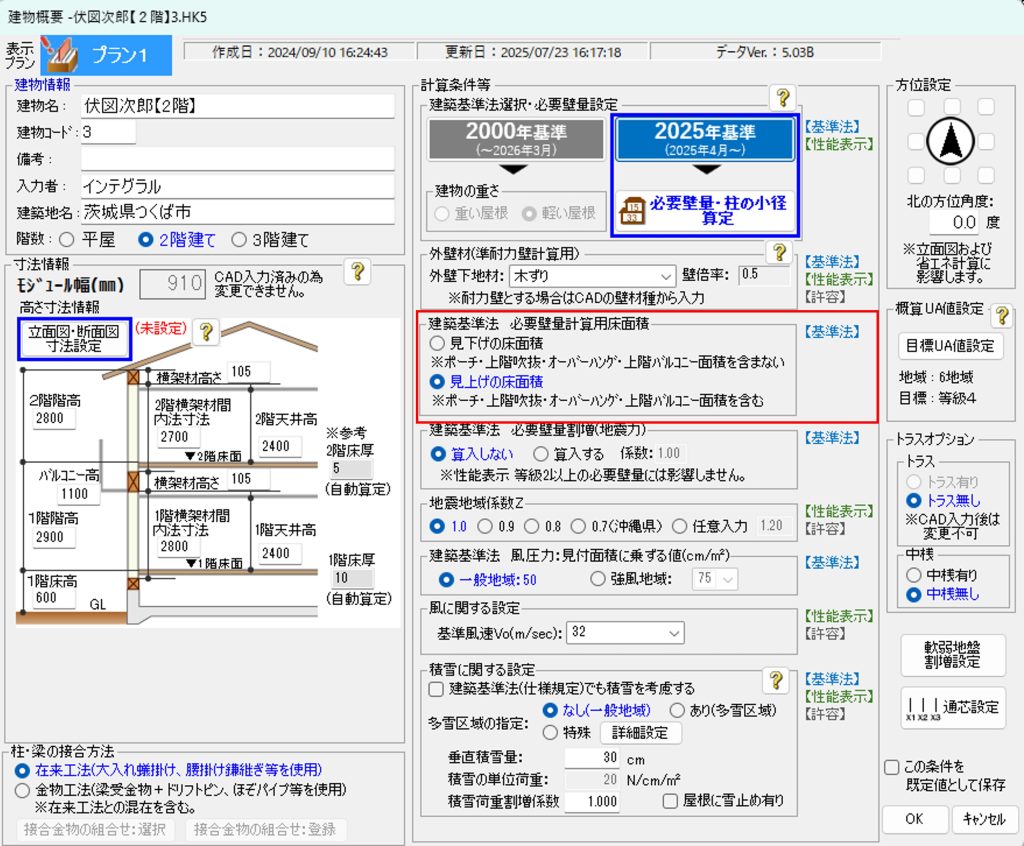Screen dimensions: 1024x846
Task: Click the 北の方位角度 field showing 0.0
Action: pyautogui.click(x=955, y=222)
